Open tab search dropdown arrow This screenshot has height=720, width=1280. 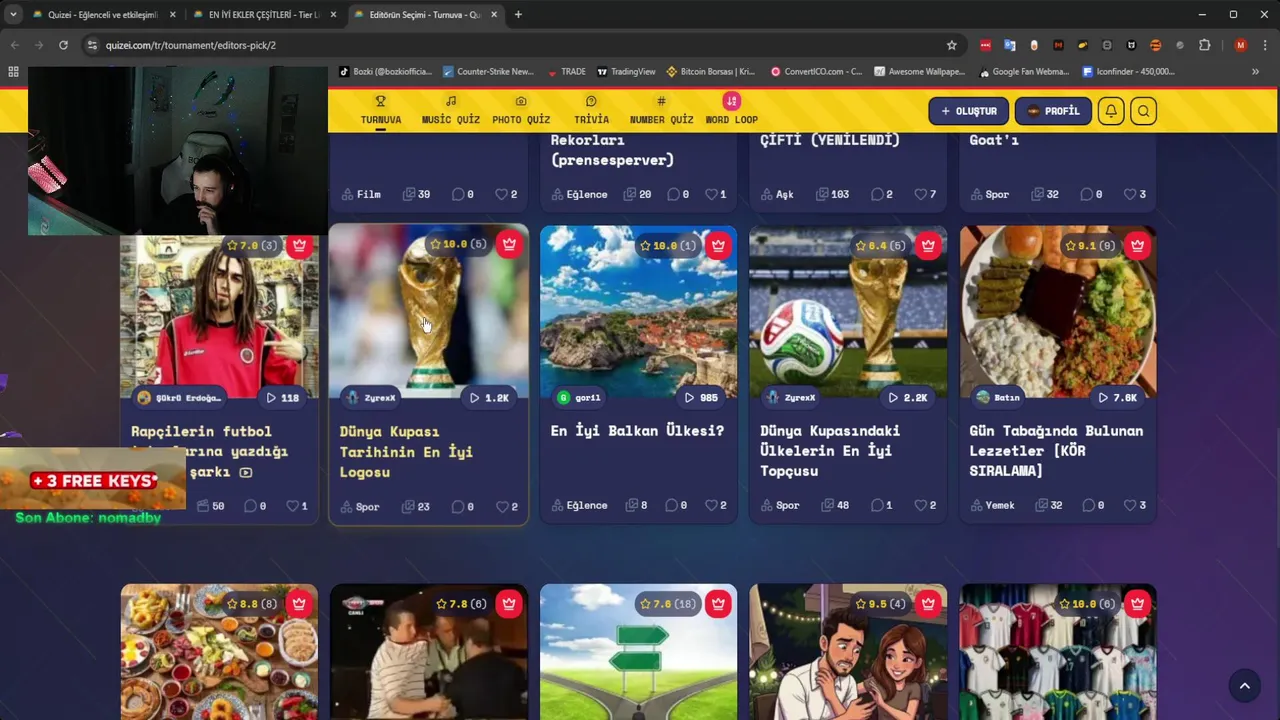coord(12,15)
